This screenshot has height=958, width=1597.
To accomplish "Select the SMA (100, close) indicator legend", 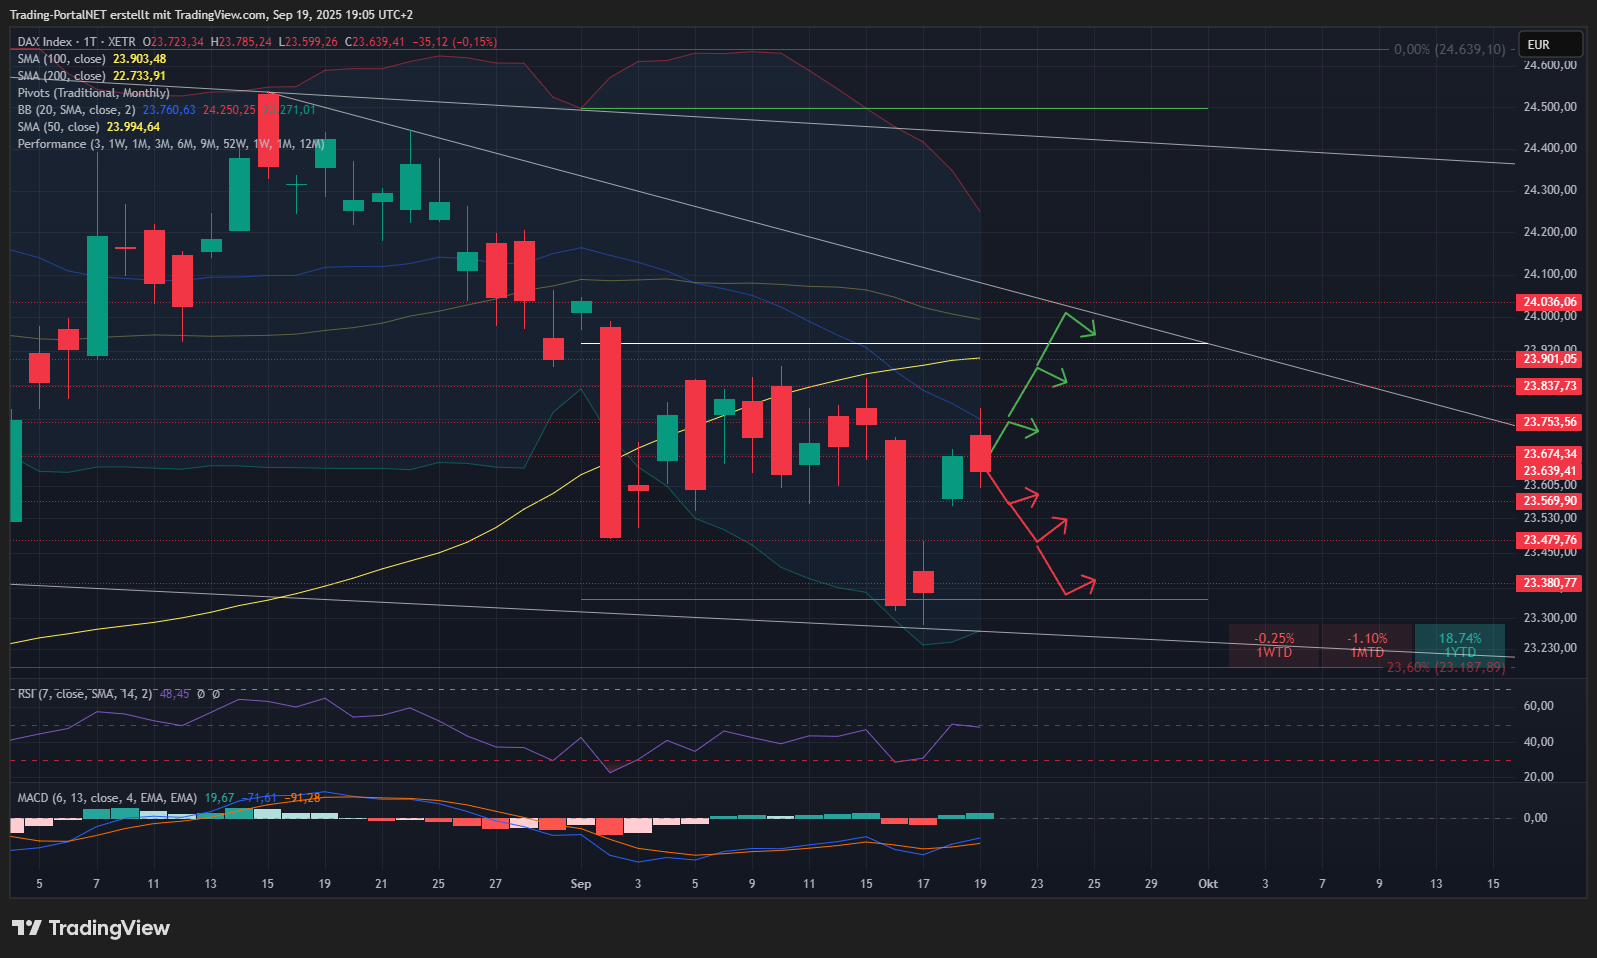I will 61,59.
